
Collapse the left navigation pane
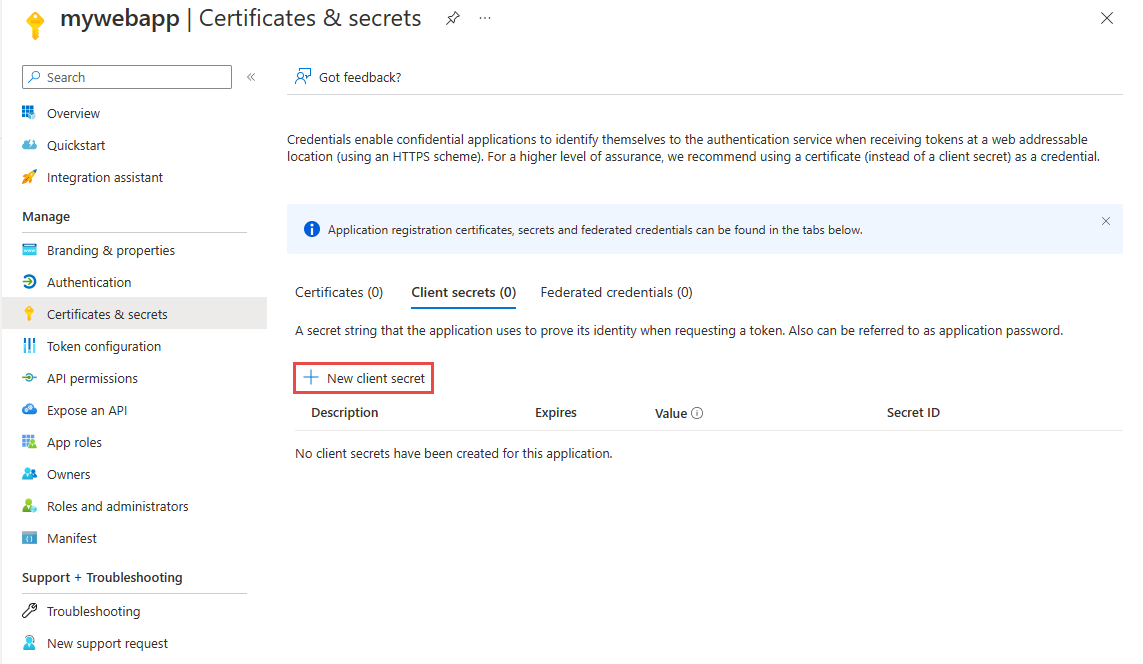click(250, 76)
